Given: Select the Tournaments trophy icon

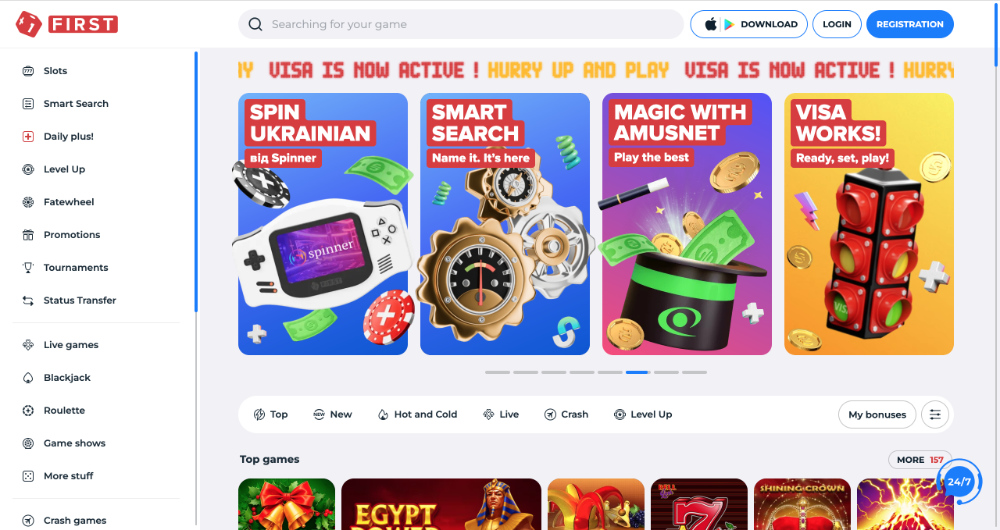Looking at the screenshot, I should point(28,268).
